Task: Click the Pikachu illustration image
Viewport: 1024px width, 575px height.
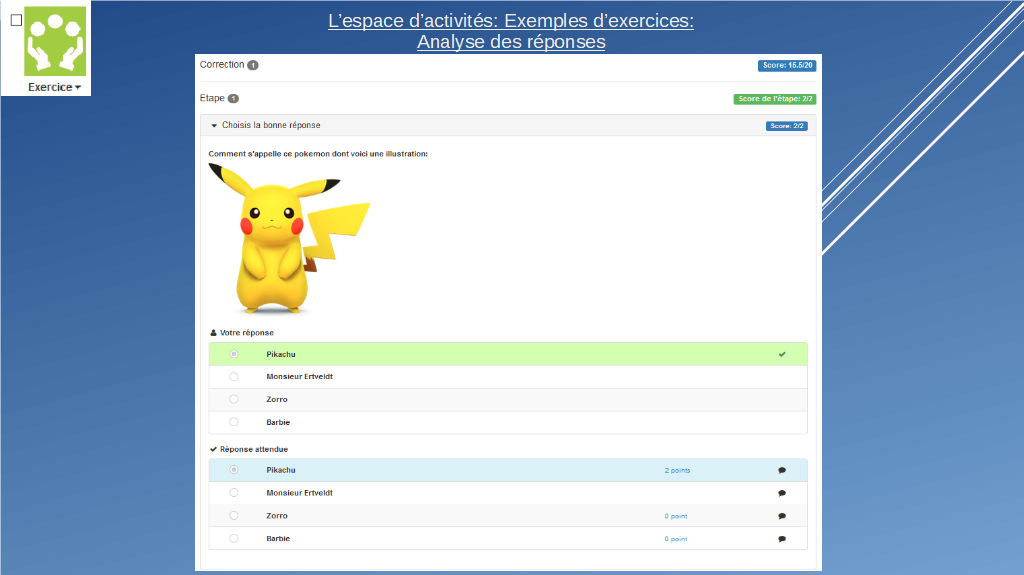Action: coord(289,238)
